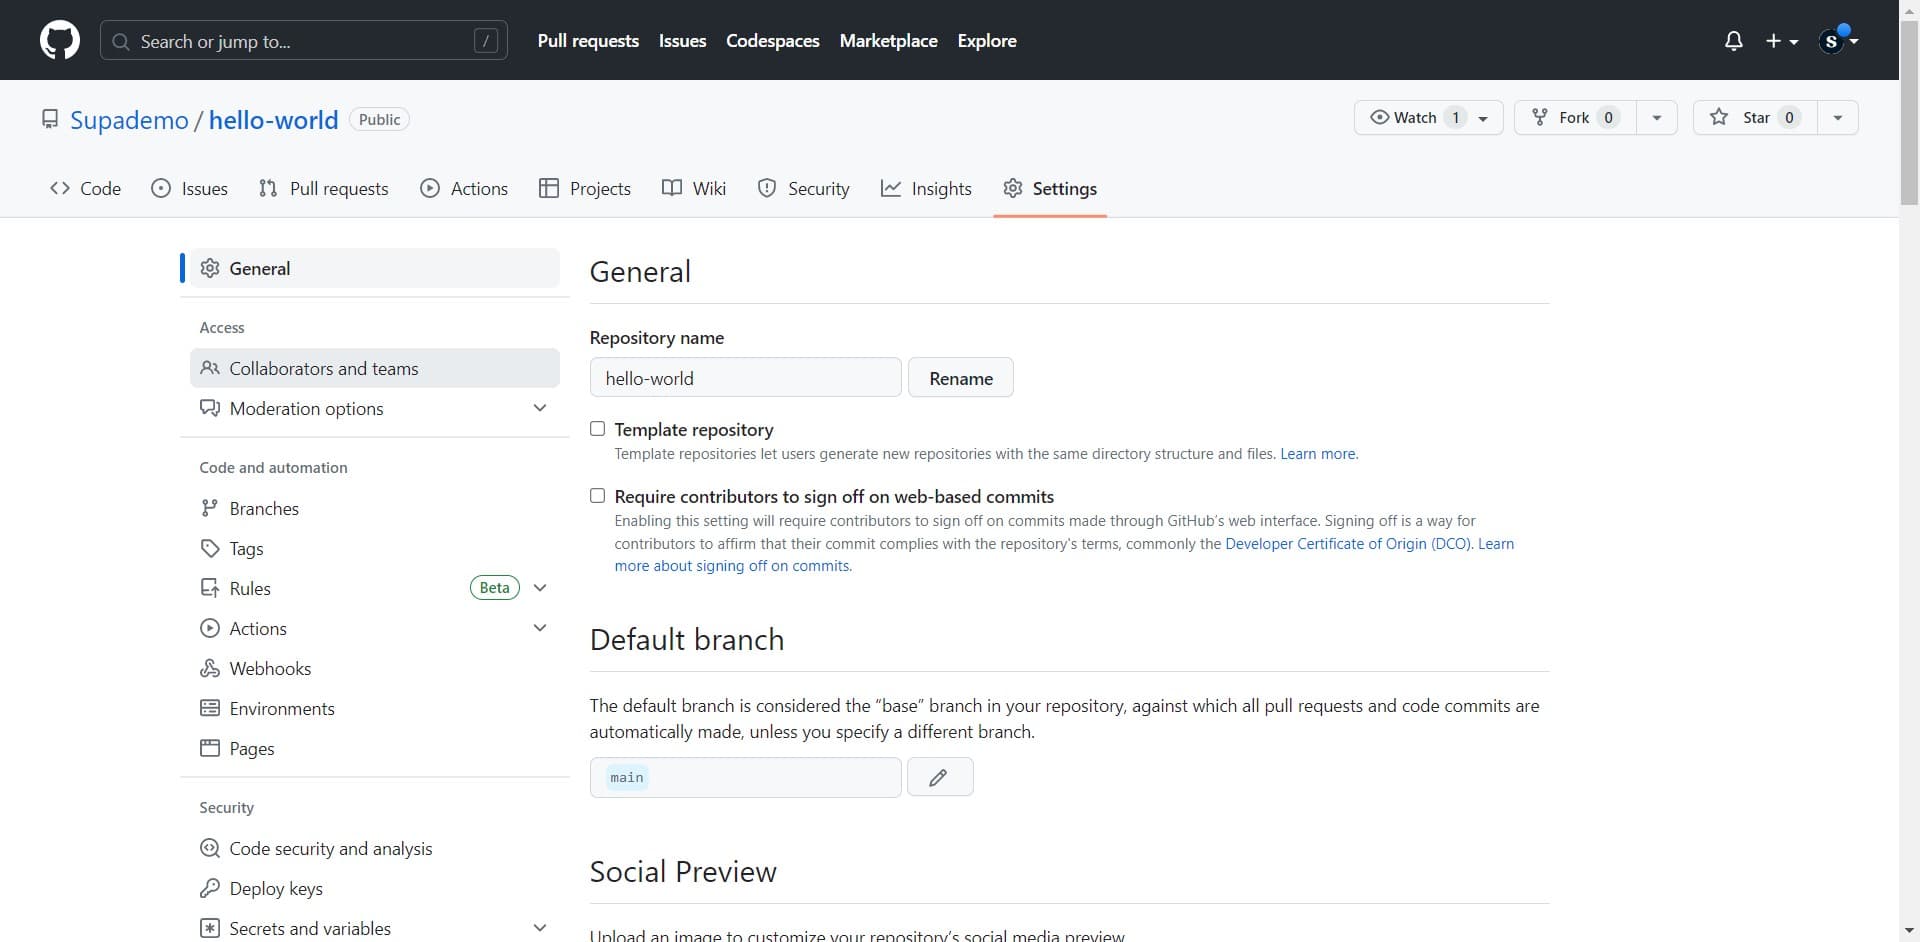Open the create new plus dropdown
1920x942 pixels.
[x=1781, y=41]
